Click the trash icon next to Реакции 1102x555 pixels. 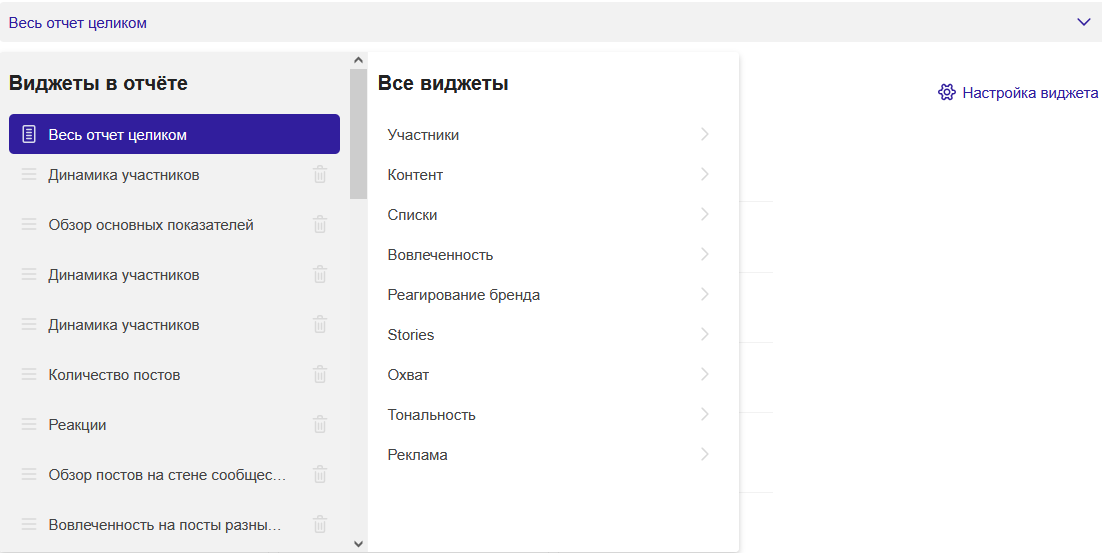[320, 424]
